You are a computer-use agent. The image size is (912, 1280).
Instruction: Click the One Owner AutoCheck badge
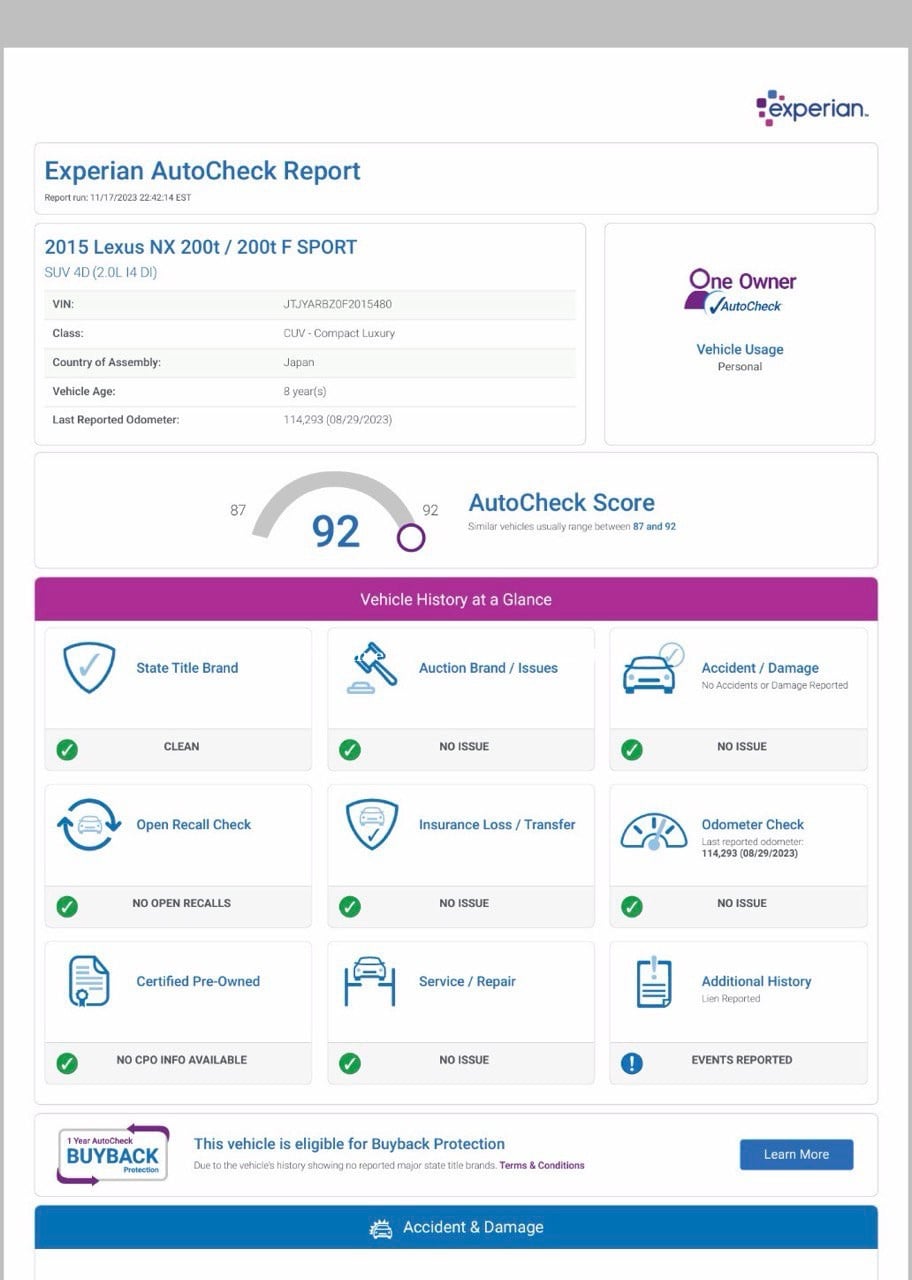(740, 291)
